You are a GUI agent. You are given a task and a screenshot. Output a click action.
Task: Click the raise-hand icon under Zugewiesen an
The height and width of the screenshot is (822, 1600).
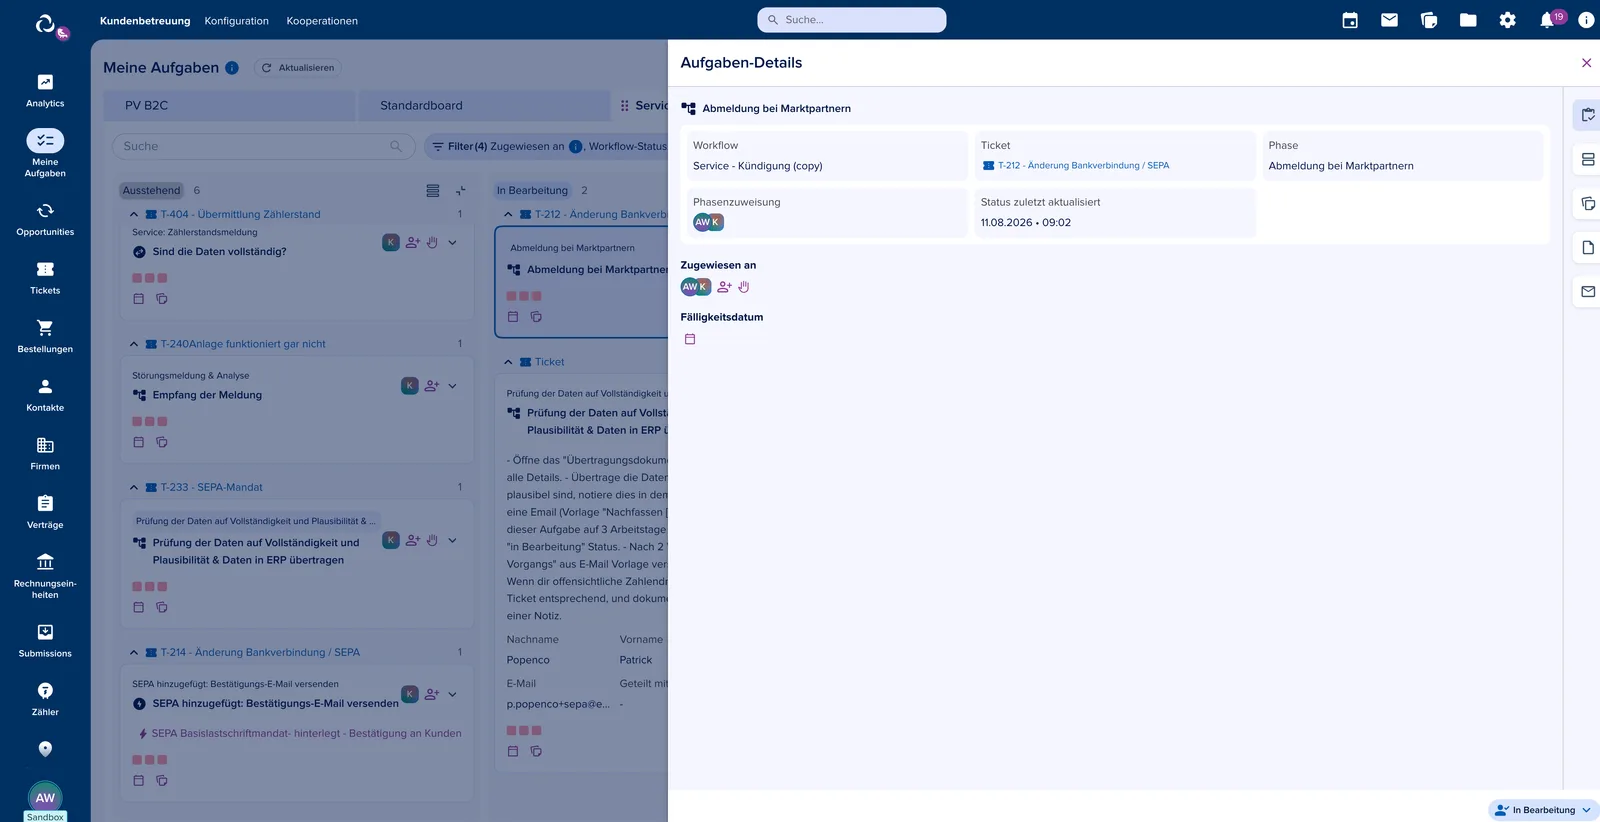[x=744, y=287]
